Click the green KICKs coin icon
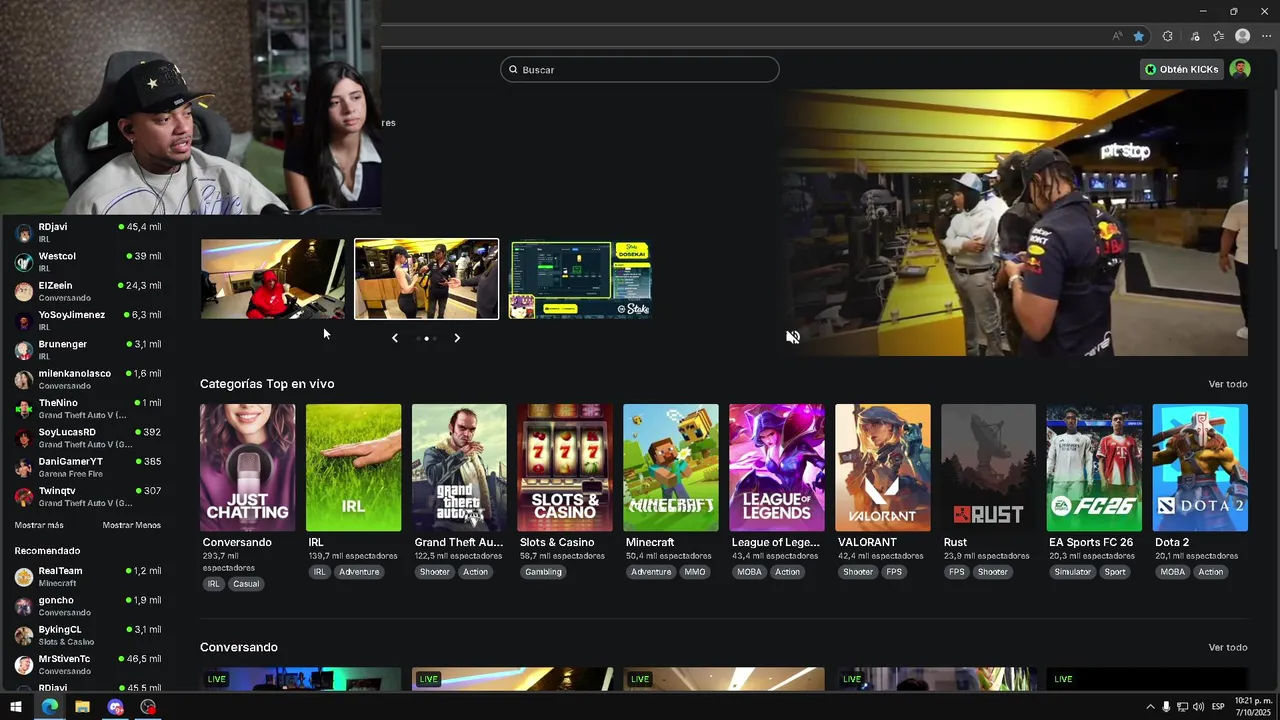This screenshot has height=720, width=1280. tap(1150, 70)
